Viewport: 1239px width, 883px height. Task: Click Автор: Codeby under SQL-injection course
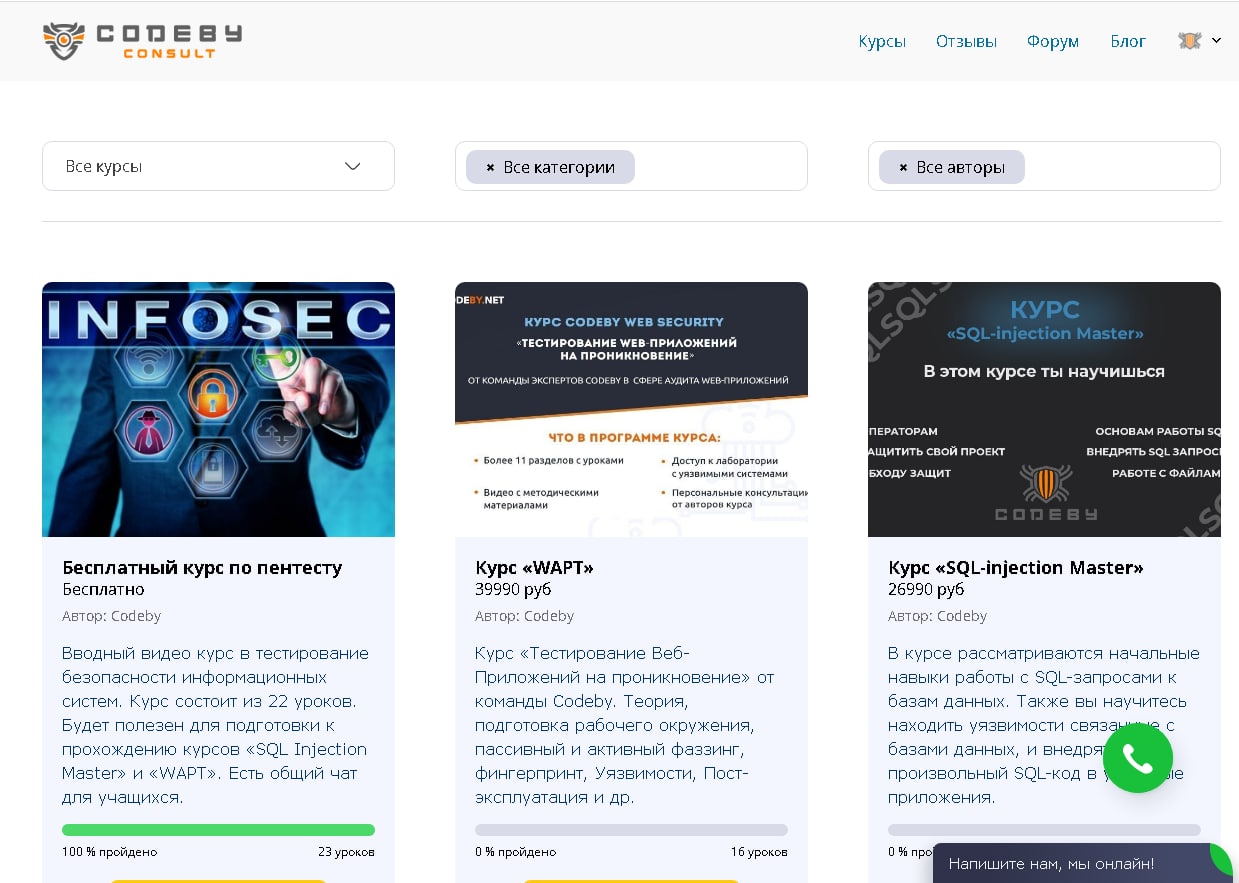pos(937,616)
